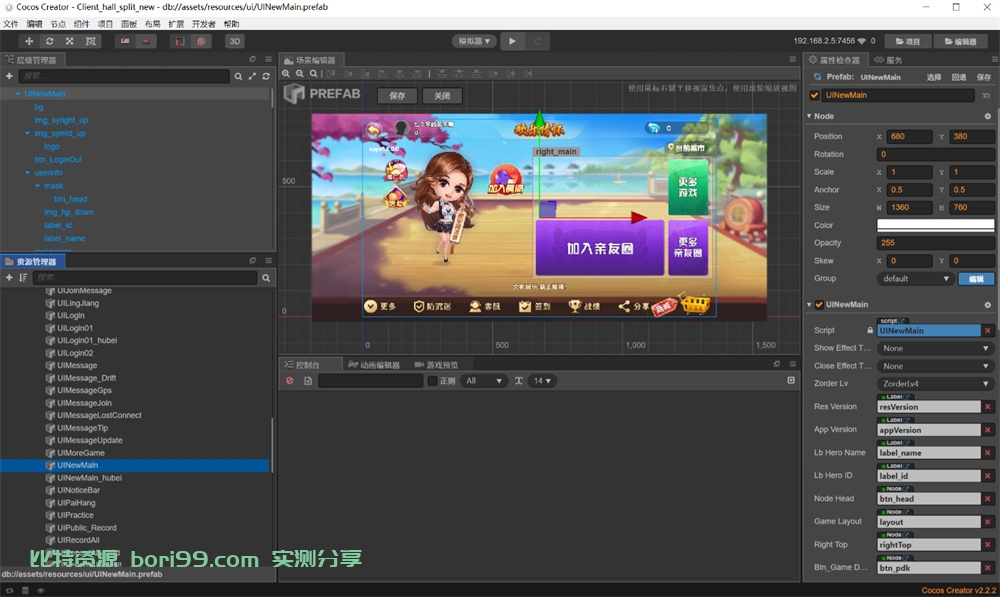Open the Show Effect Type dropdown
This screenshot has width=1000, height=597.
tap(935, 348)
